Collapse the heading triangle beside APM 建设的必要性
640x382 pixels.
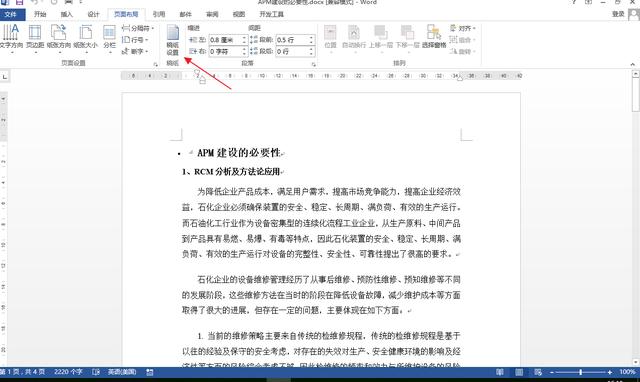190,153
